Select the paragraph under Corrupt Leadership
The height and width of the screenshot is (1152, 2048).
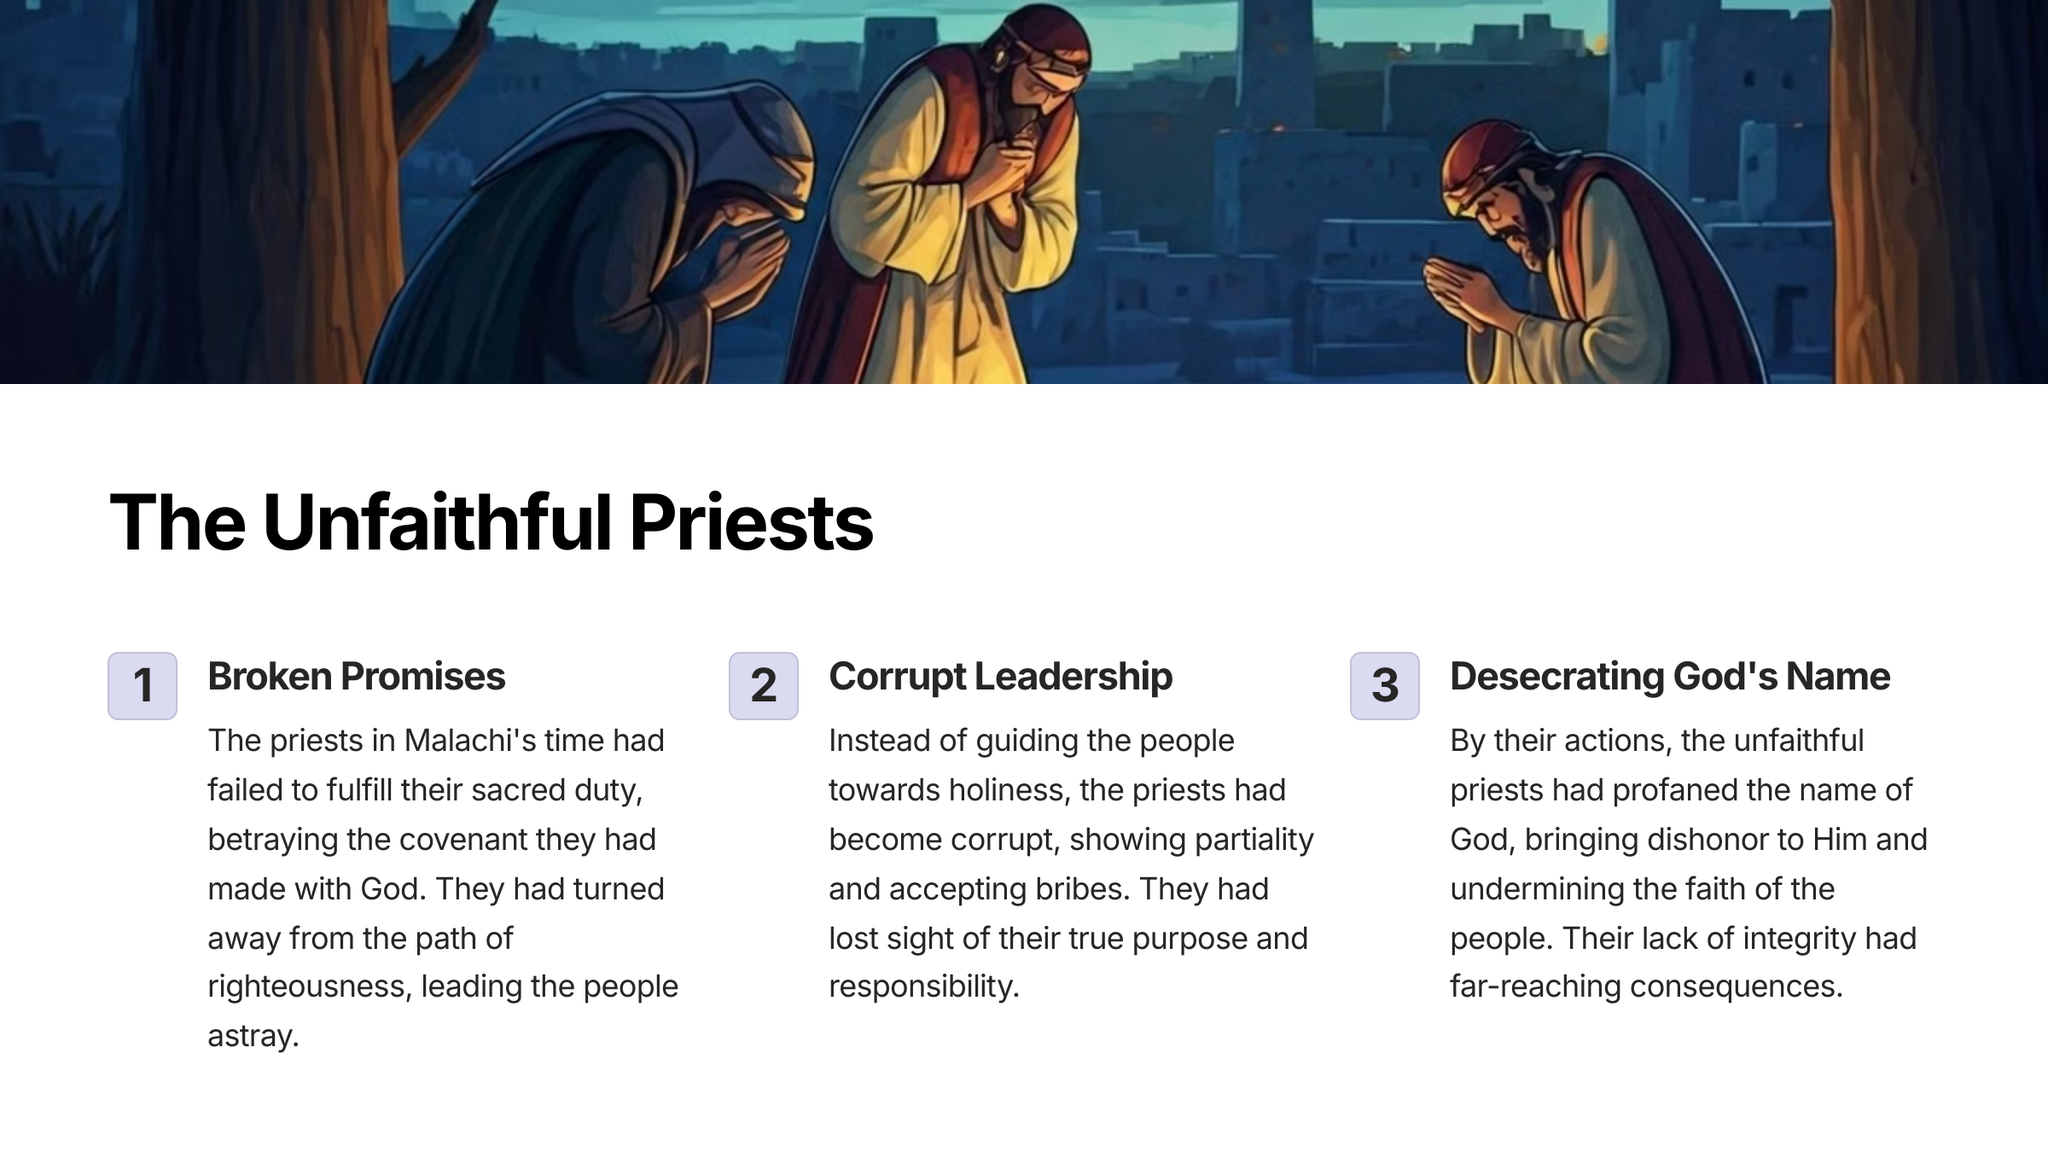tap(1070, 863)
